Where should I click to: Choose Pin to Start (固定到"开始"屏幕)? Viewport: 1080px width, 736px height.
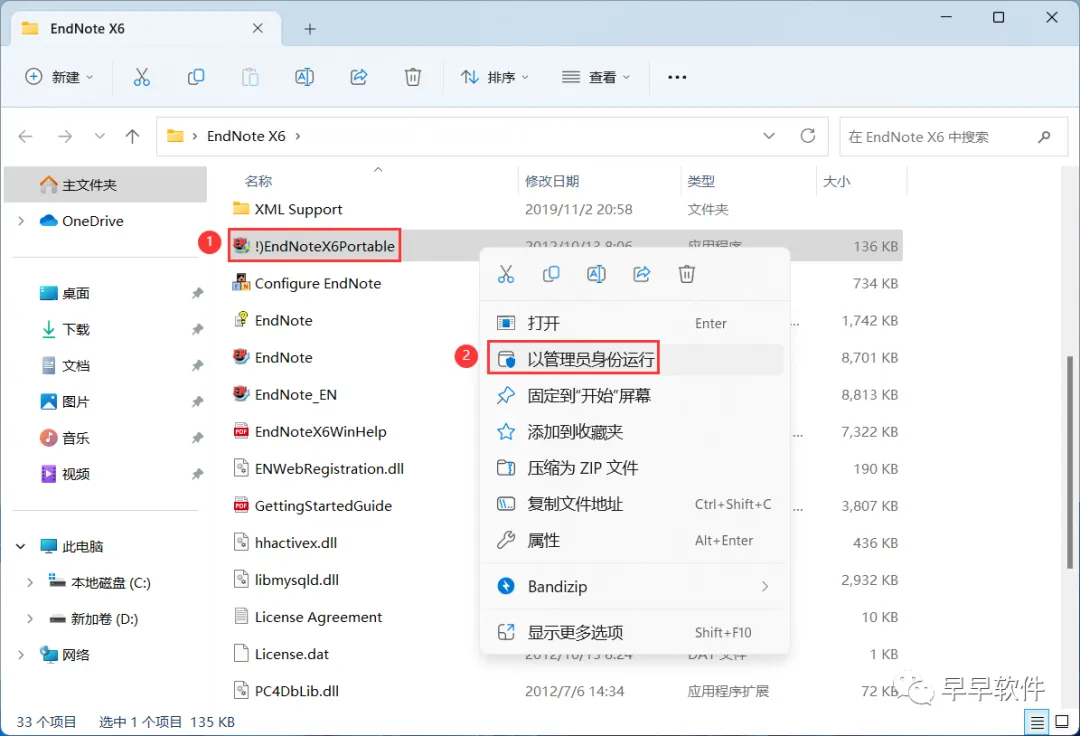(x=634, y=395)
